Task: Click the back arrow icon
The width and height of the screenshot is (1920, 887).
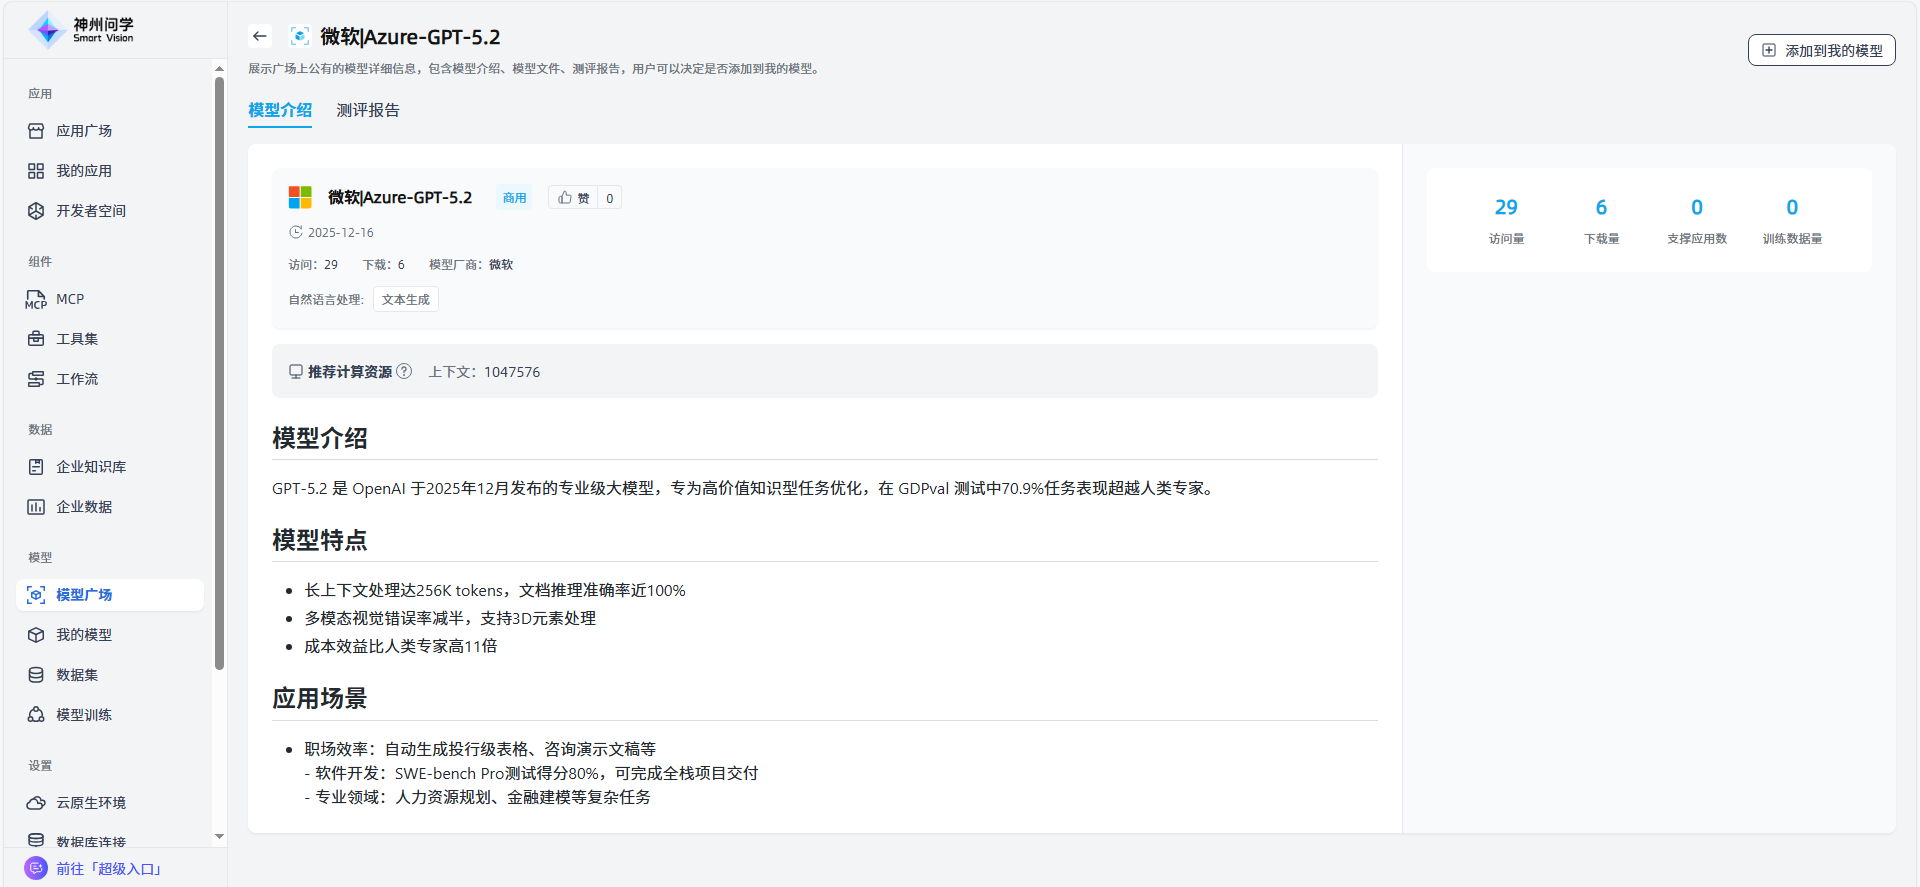Action: (260, 37)
